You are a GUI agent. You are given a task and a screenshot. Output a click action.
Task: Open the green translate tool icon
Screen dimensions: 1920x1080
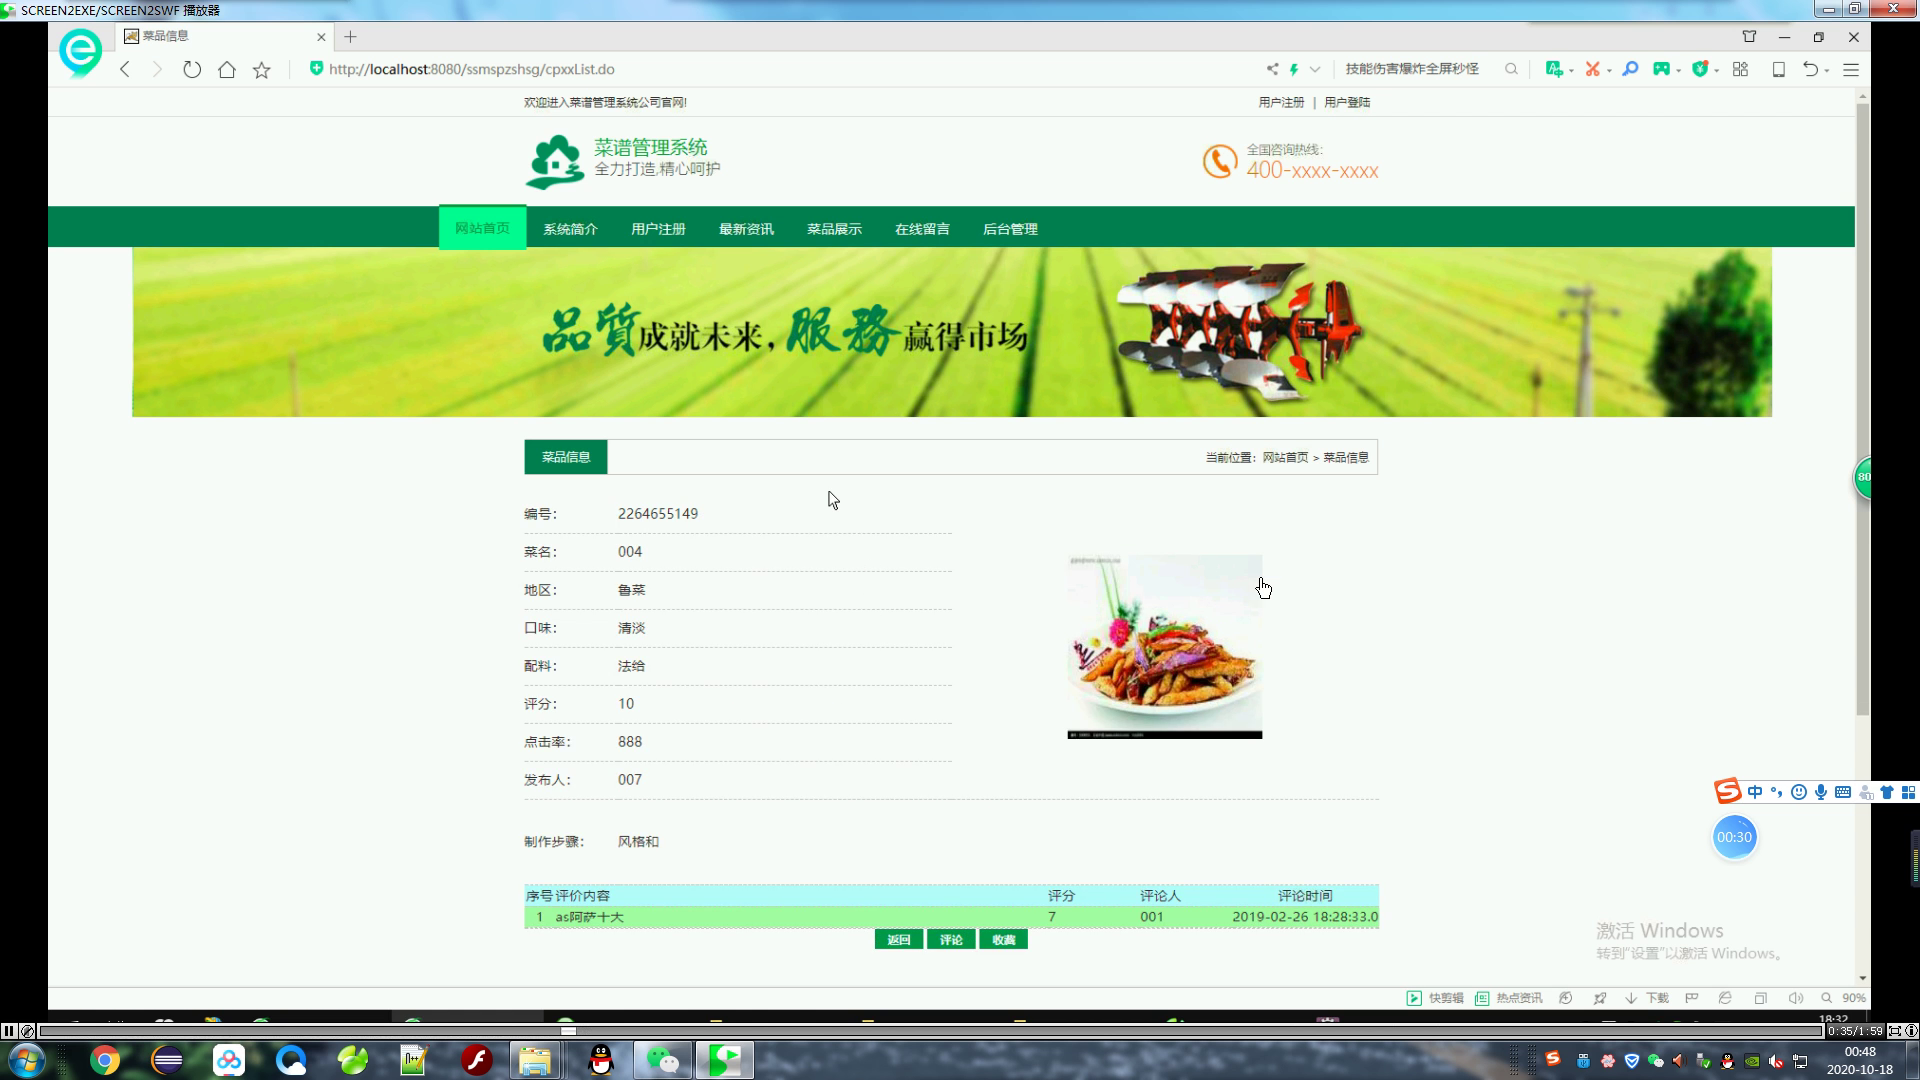pyautogui.click(x=1553, y=69)
